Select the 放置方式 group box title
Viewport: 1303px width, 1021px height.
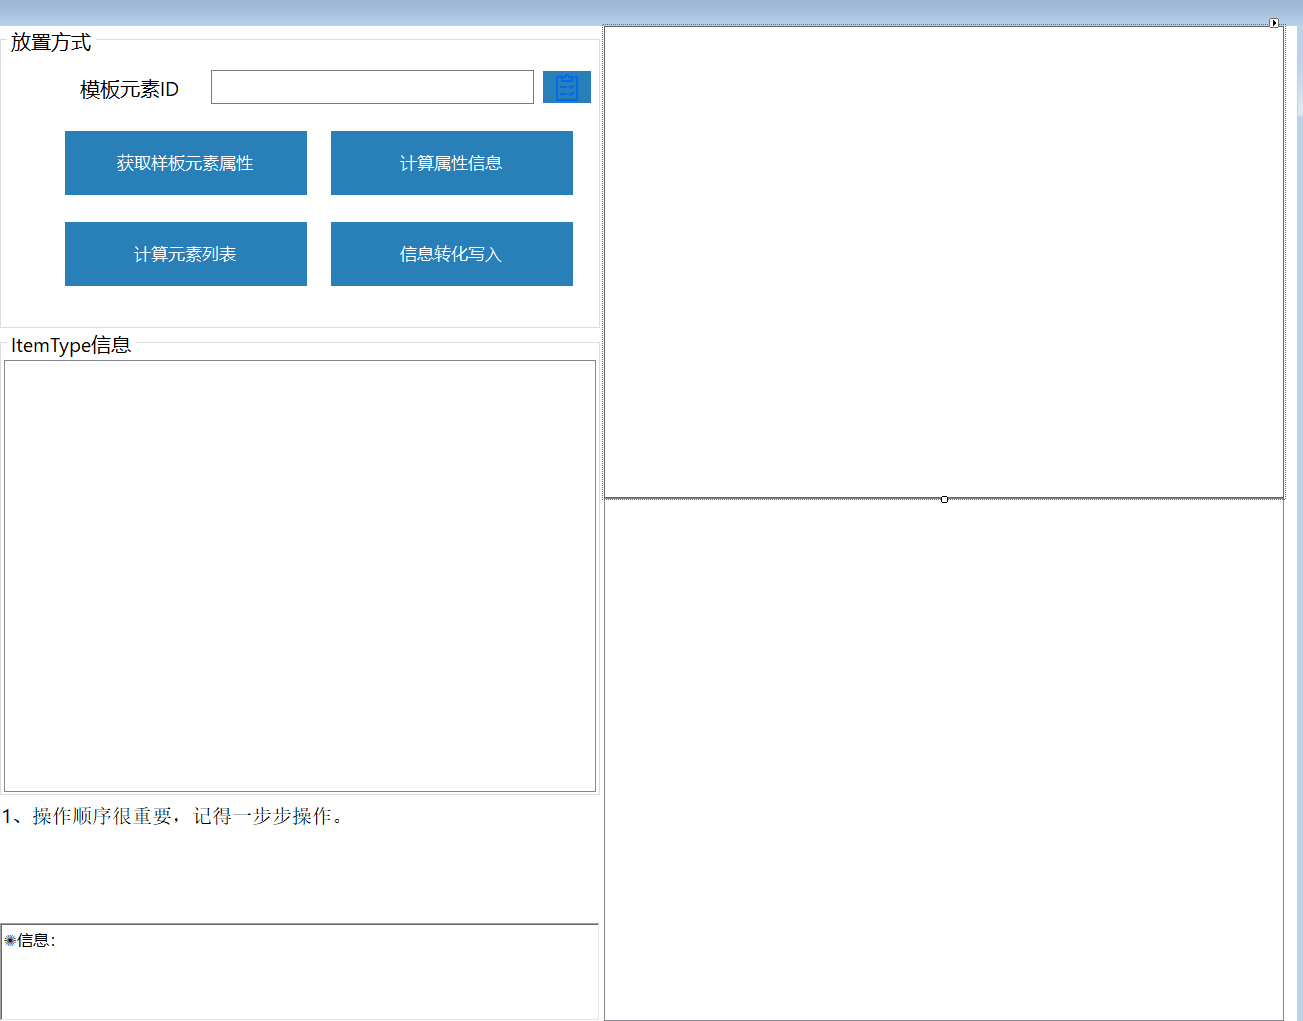51,43
